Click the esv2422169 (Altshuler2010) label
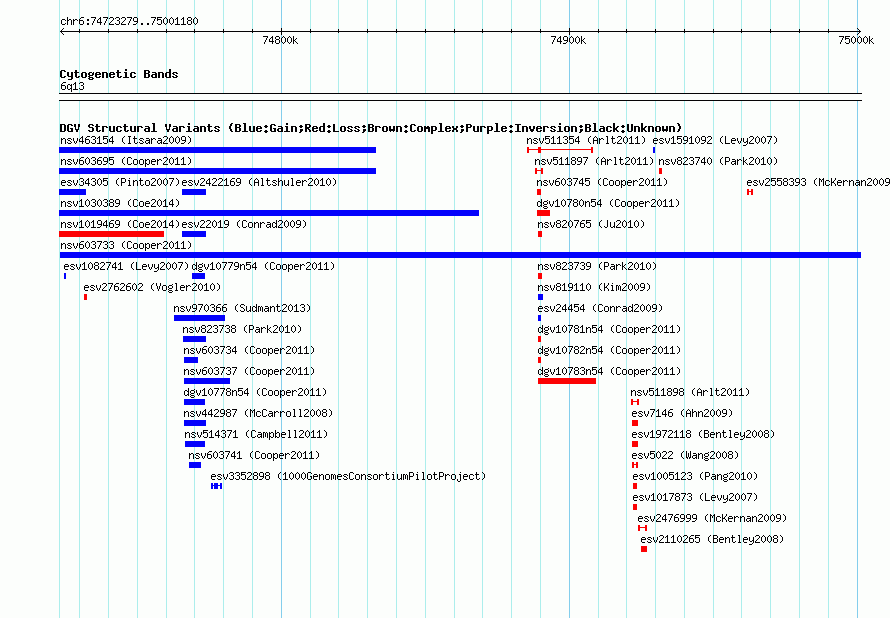 point(259,182)
